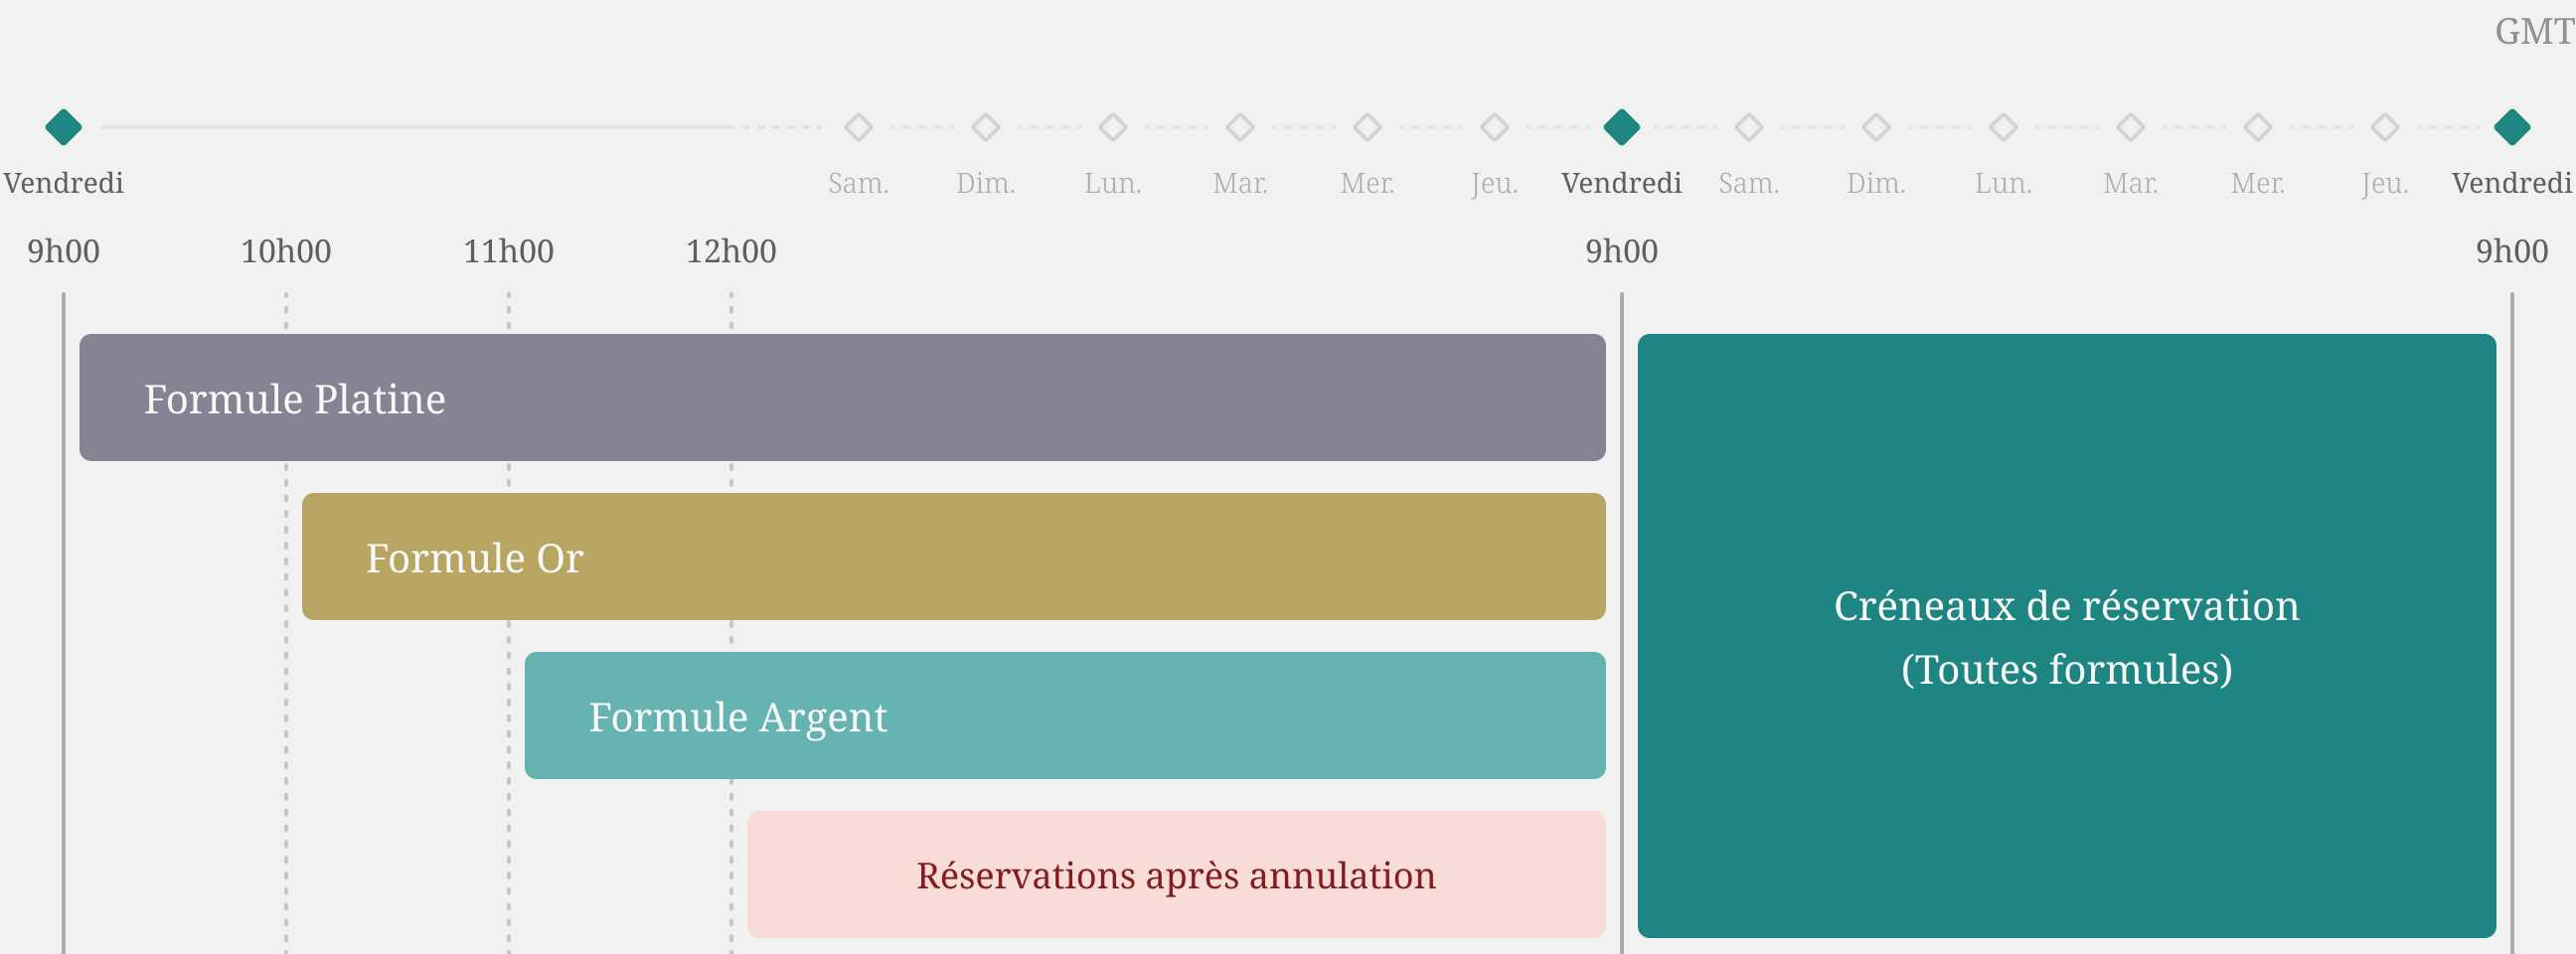Click the Mer. day label on the right

click(x=2256, y=183)
